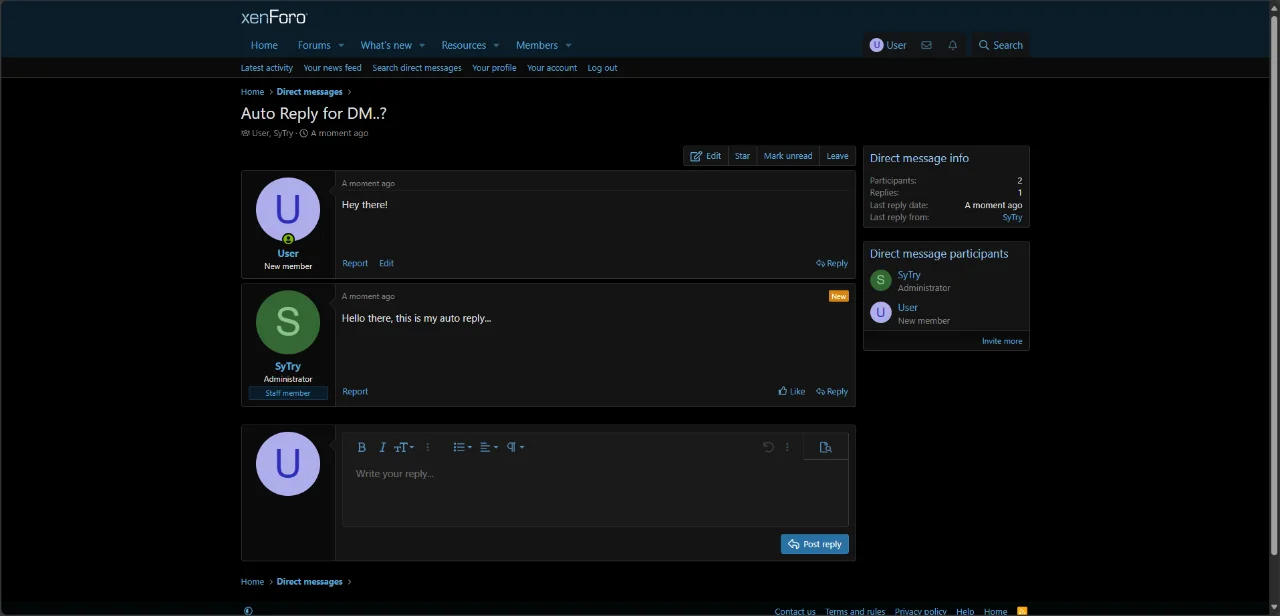Click Direct messages in the top breadcrumb
Image resolution: width=1280 pixels, height=616 pixels.
coord(310,92)
